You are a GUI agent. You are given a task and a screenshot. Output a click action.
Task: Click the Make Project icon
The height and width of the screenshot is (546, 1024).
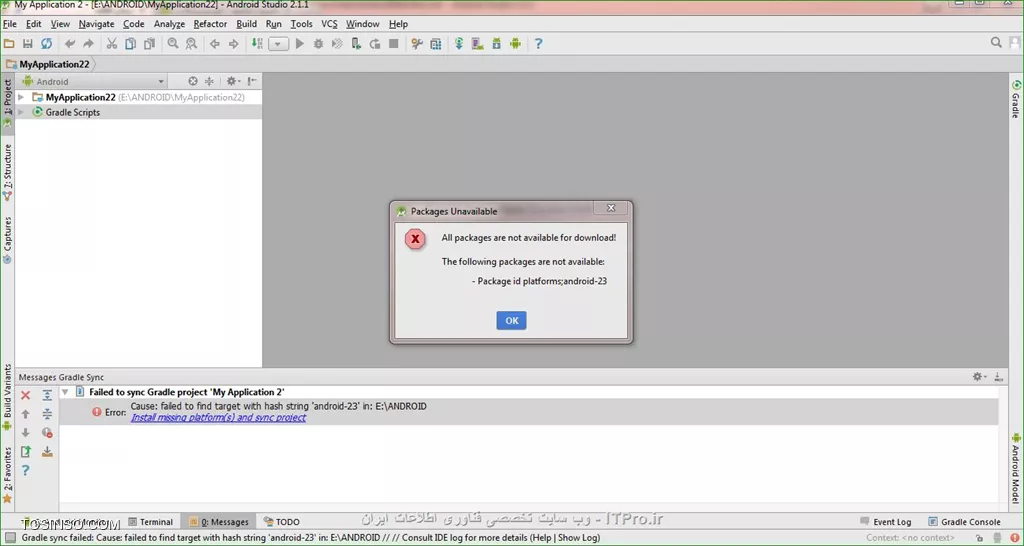point(257,44)
